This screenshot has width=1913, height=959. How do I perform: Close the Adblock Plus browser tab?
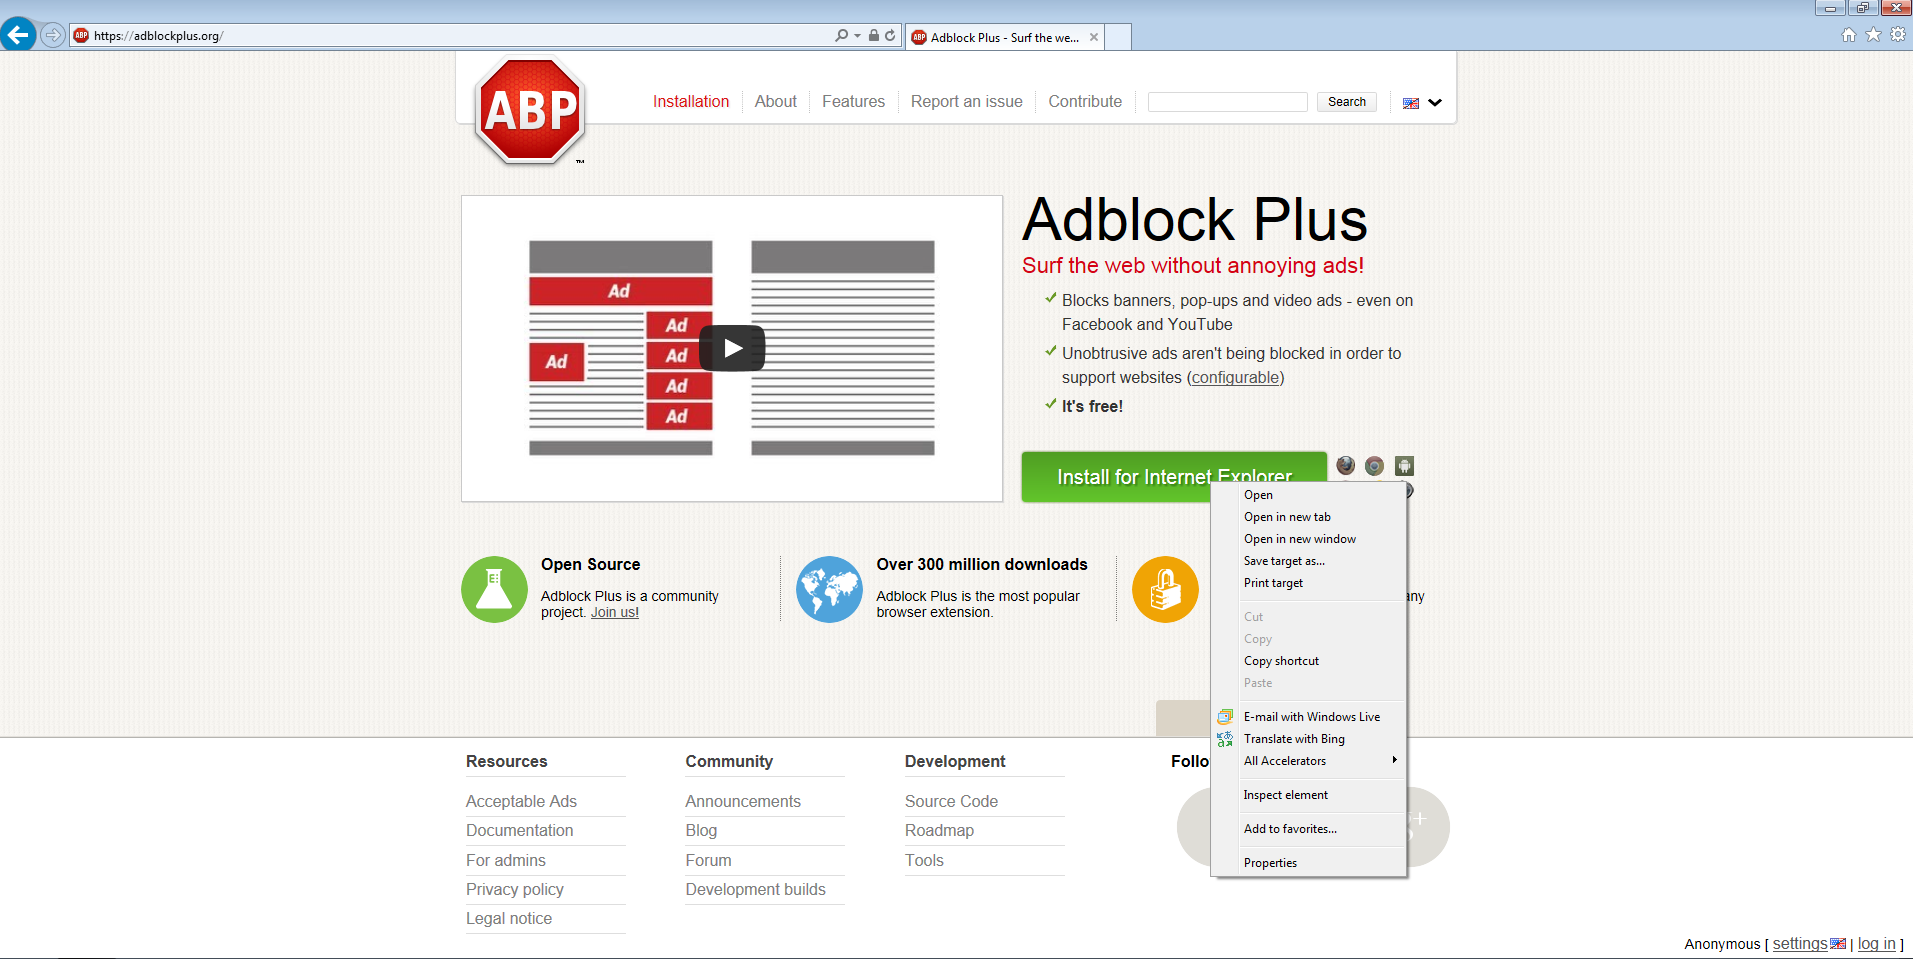tap(1094, 37)
